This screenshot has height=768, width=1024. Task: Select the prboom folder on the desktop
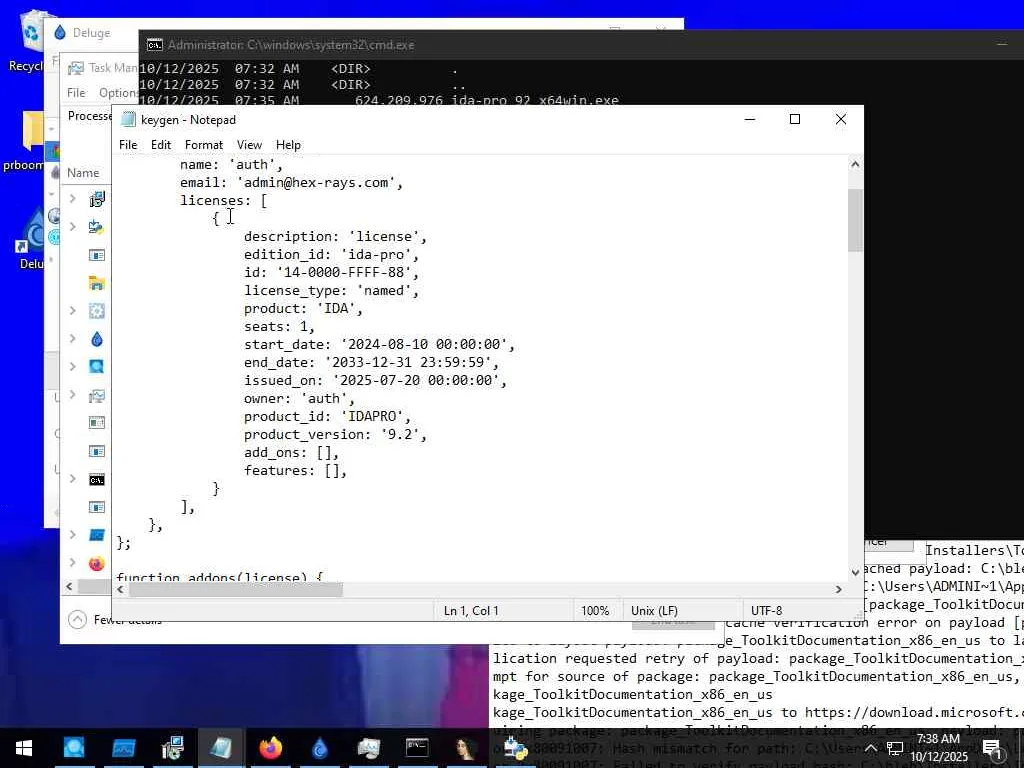pos(26,141)
